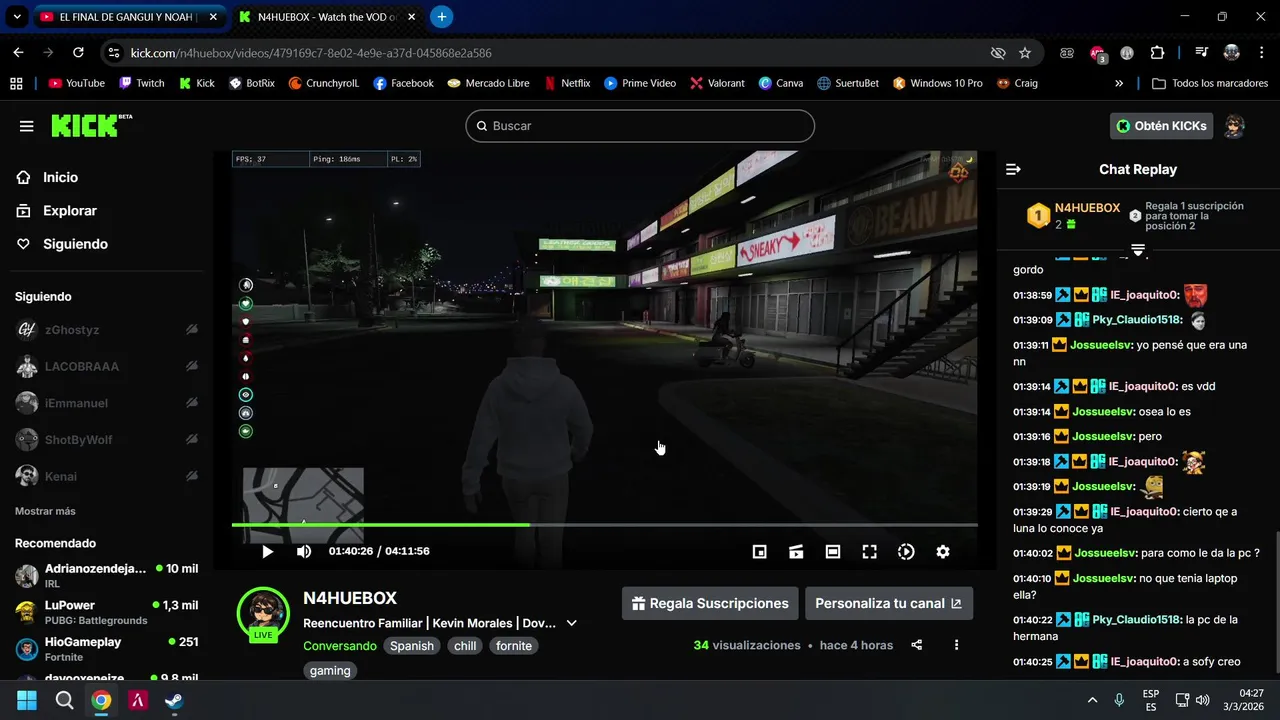Open recommended channel HioGameplay
This screenshot has height=720, width=1280.
[x=107, y=649]
